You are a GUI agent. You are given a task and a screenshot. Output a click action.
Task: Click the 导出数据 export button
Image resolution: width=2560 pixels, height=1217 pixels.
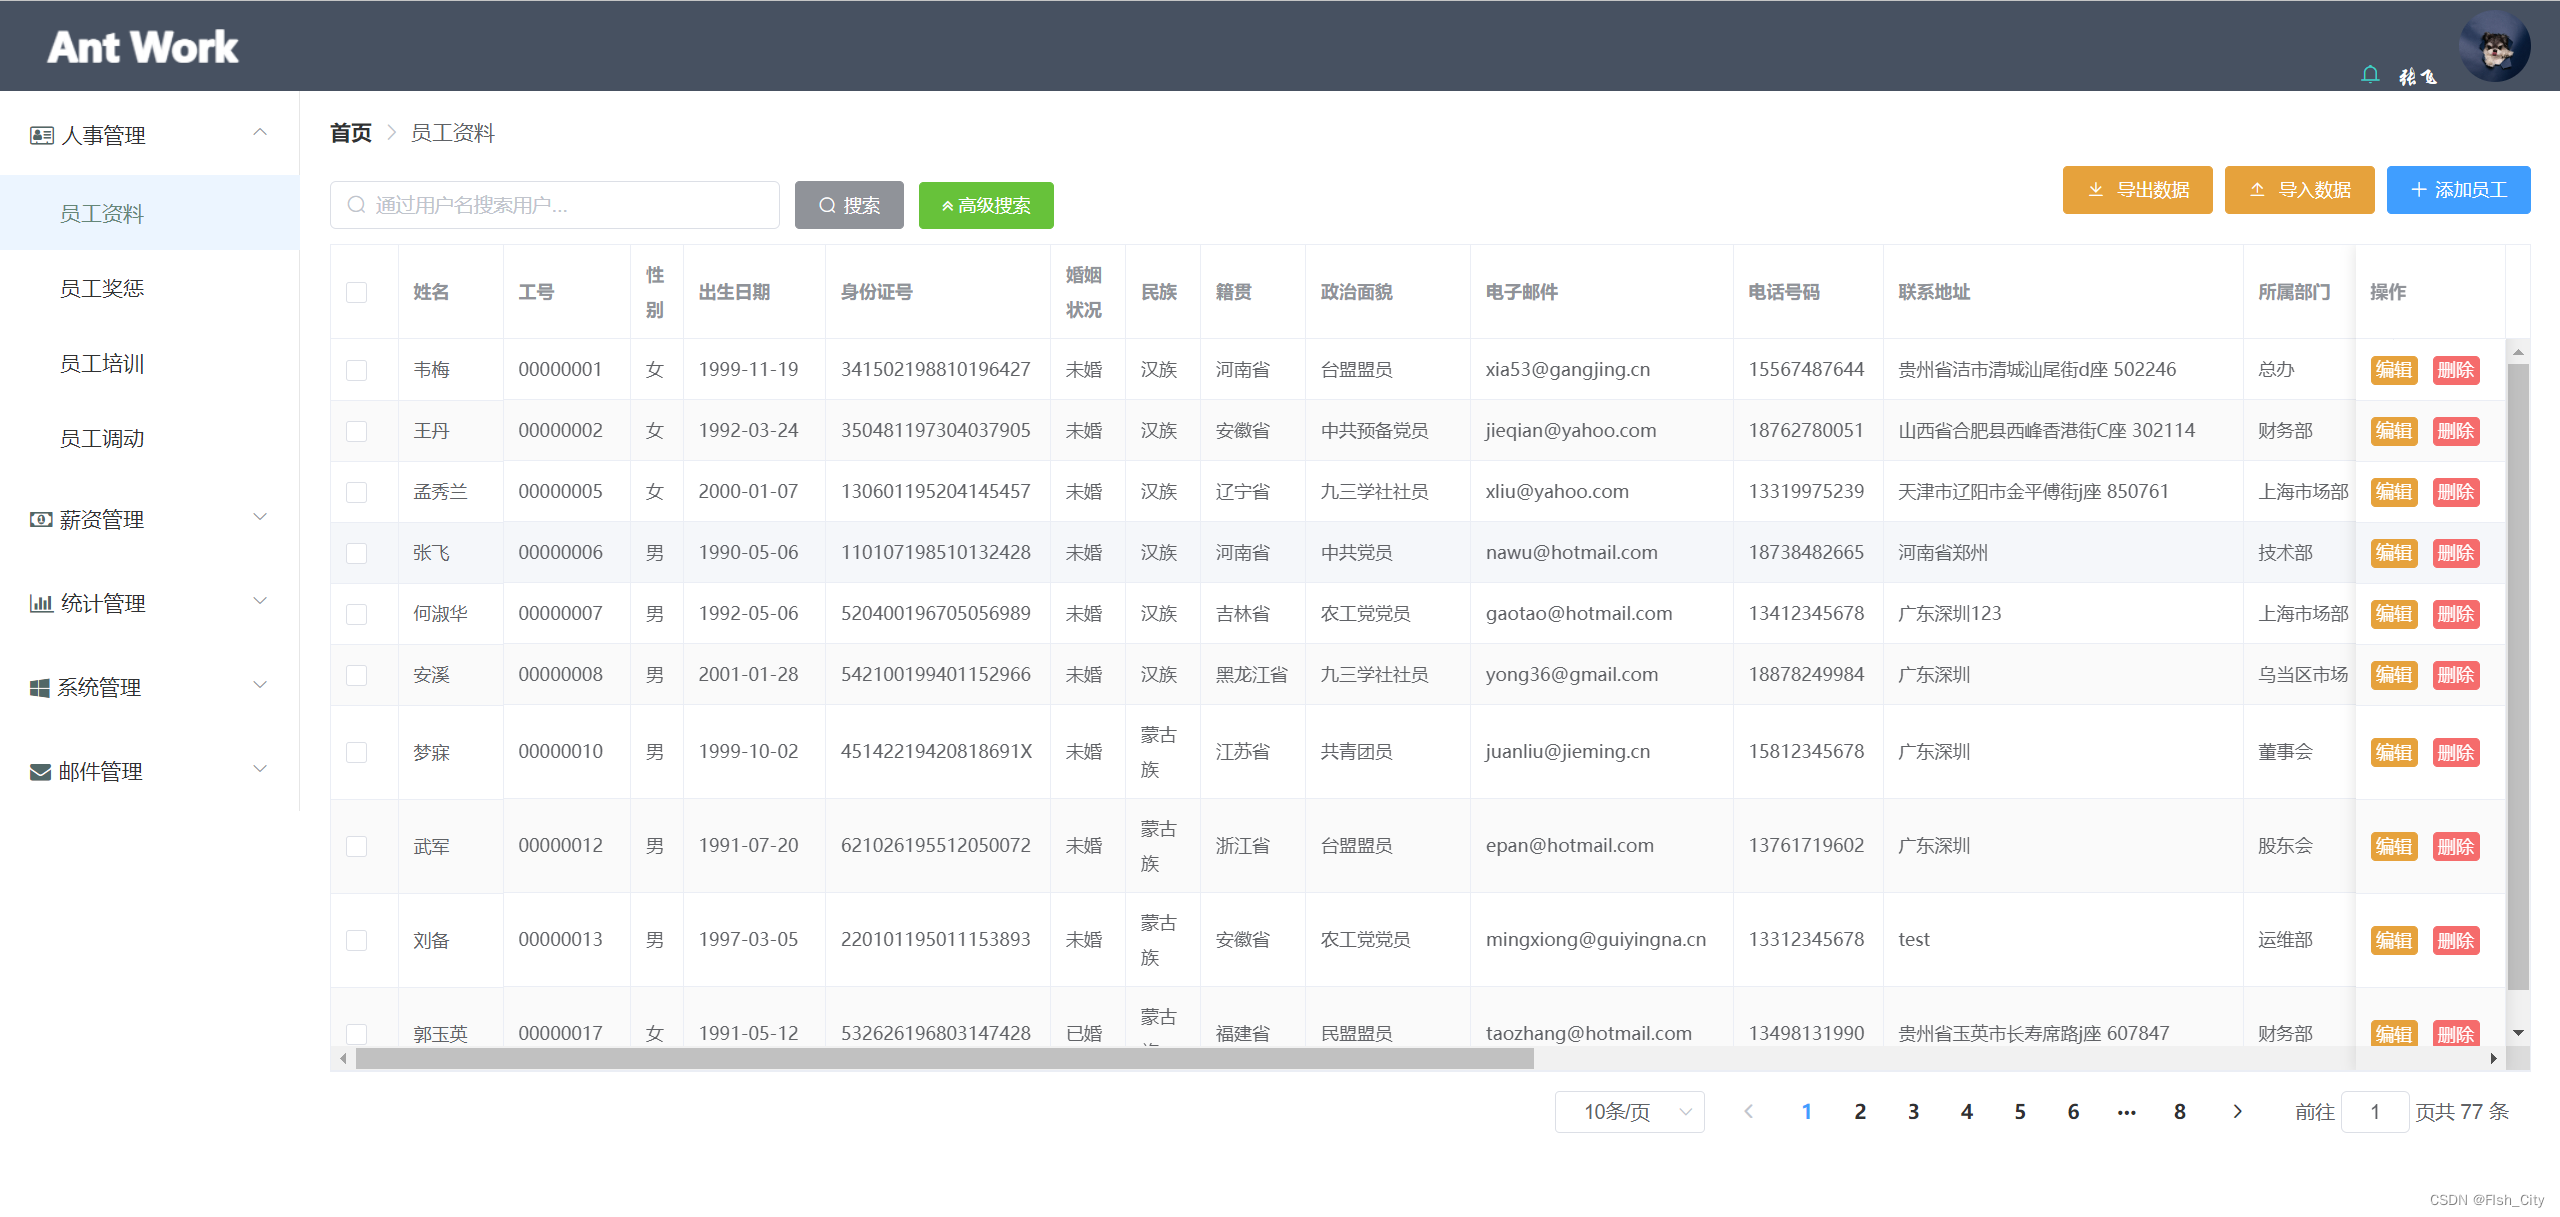pyautogui.click(x=2137, y=190)
